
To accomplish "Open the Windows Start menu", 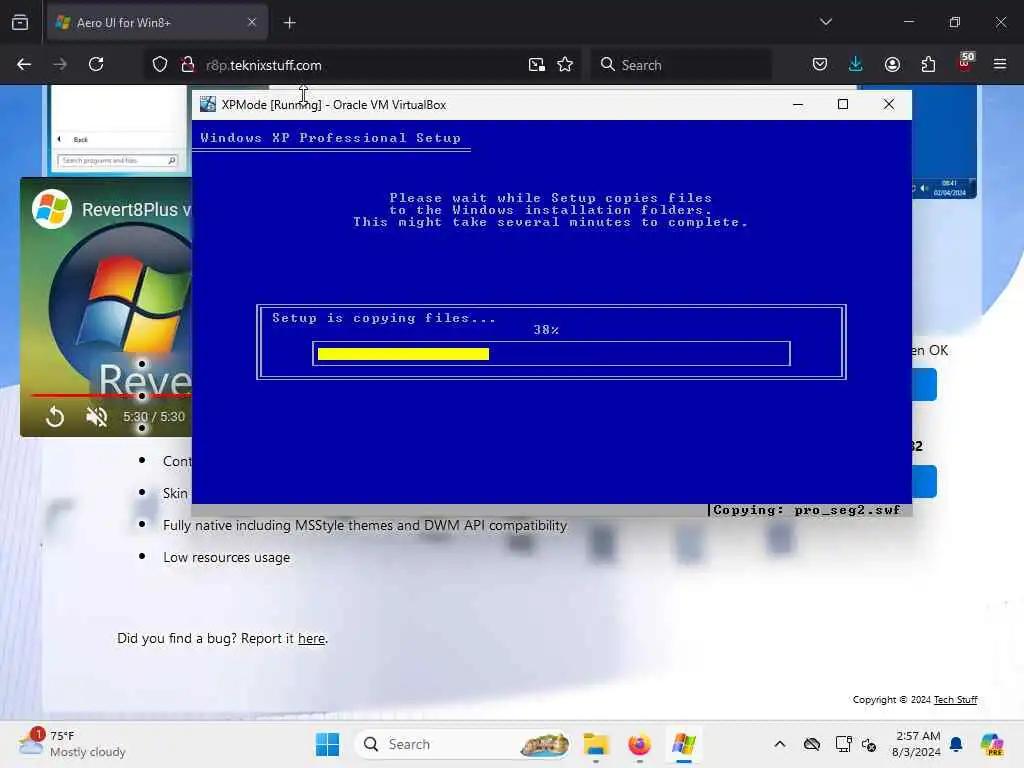I will pyautogui.click(x=327, y=744).
